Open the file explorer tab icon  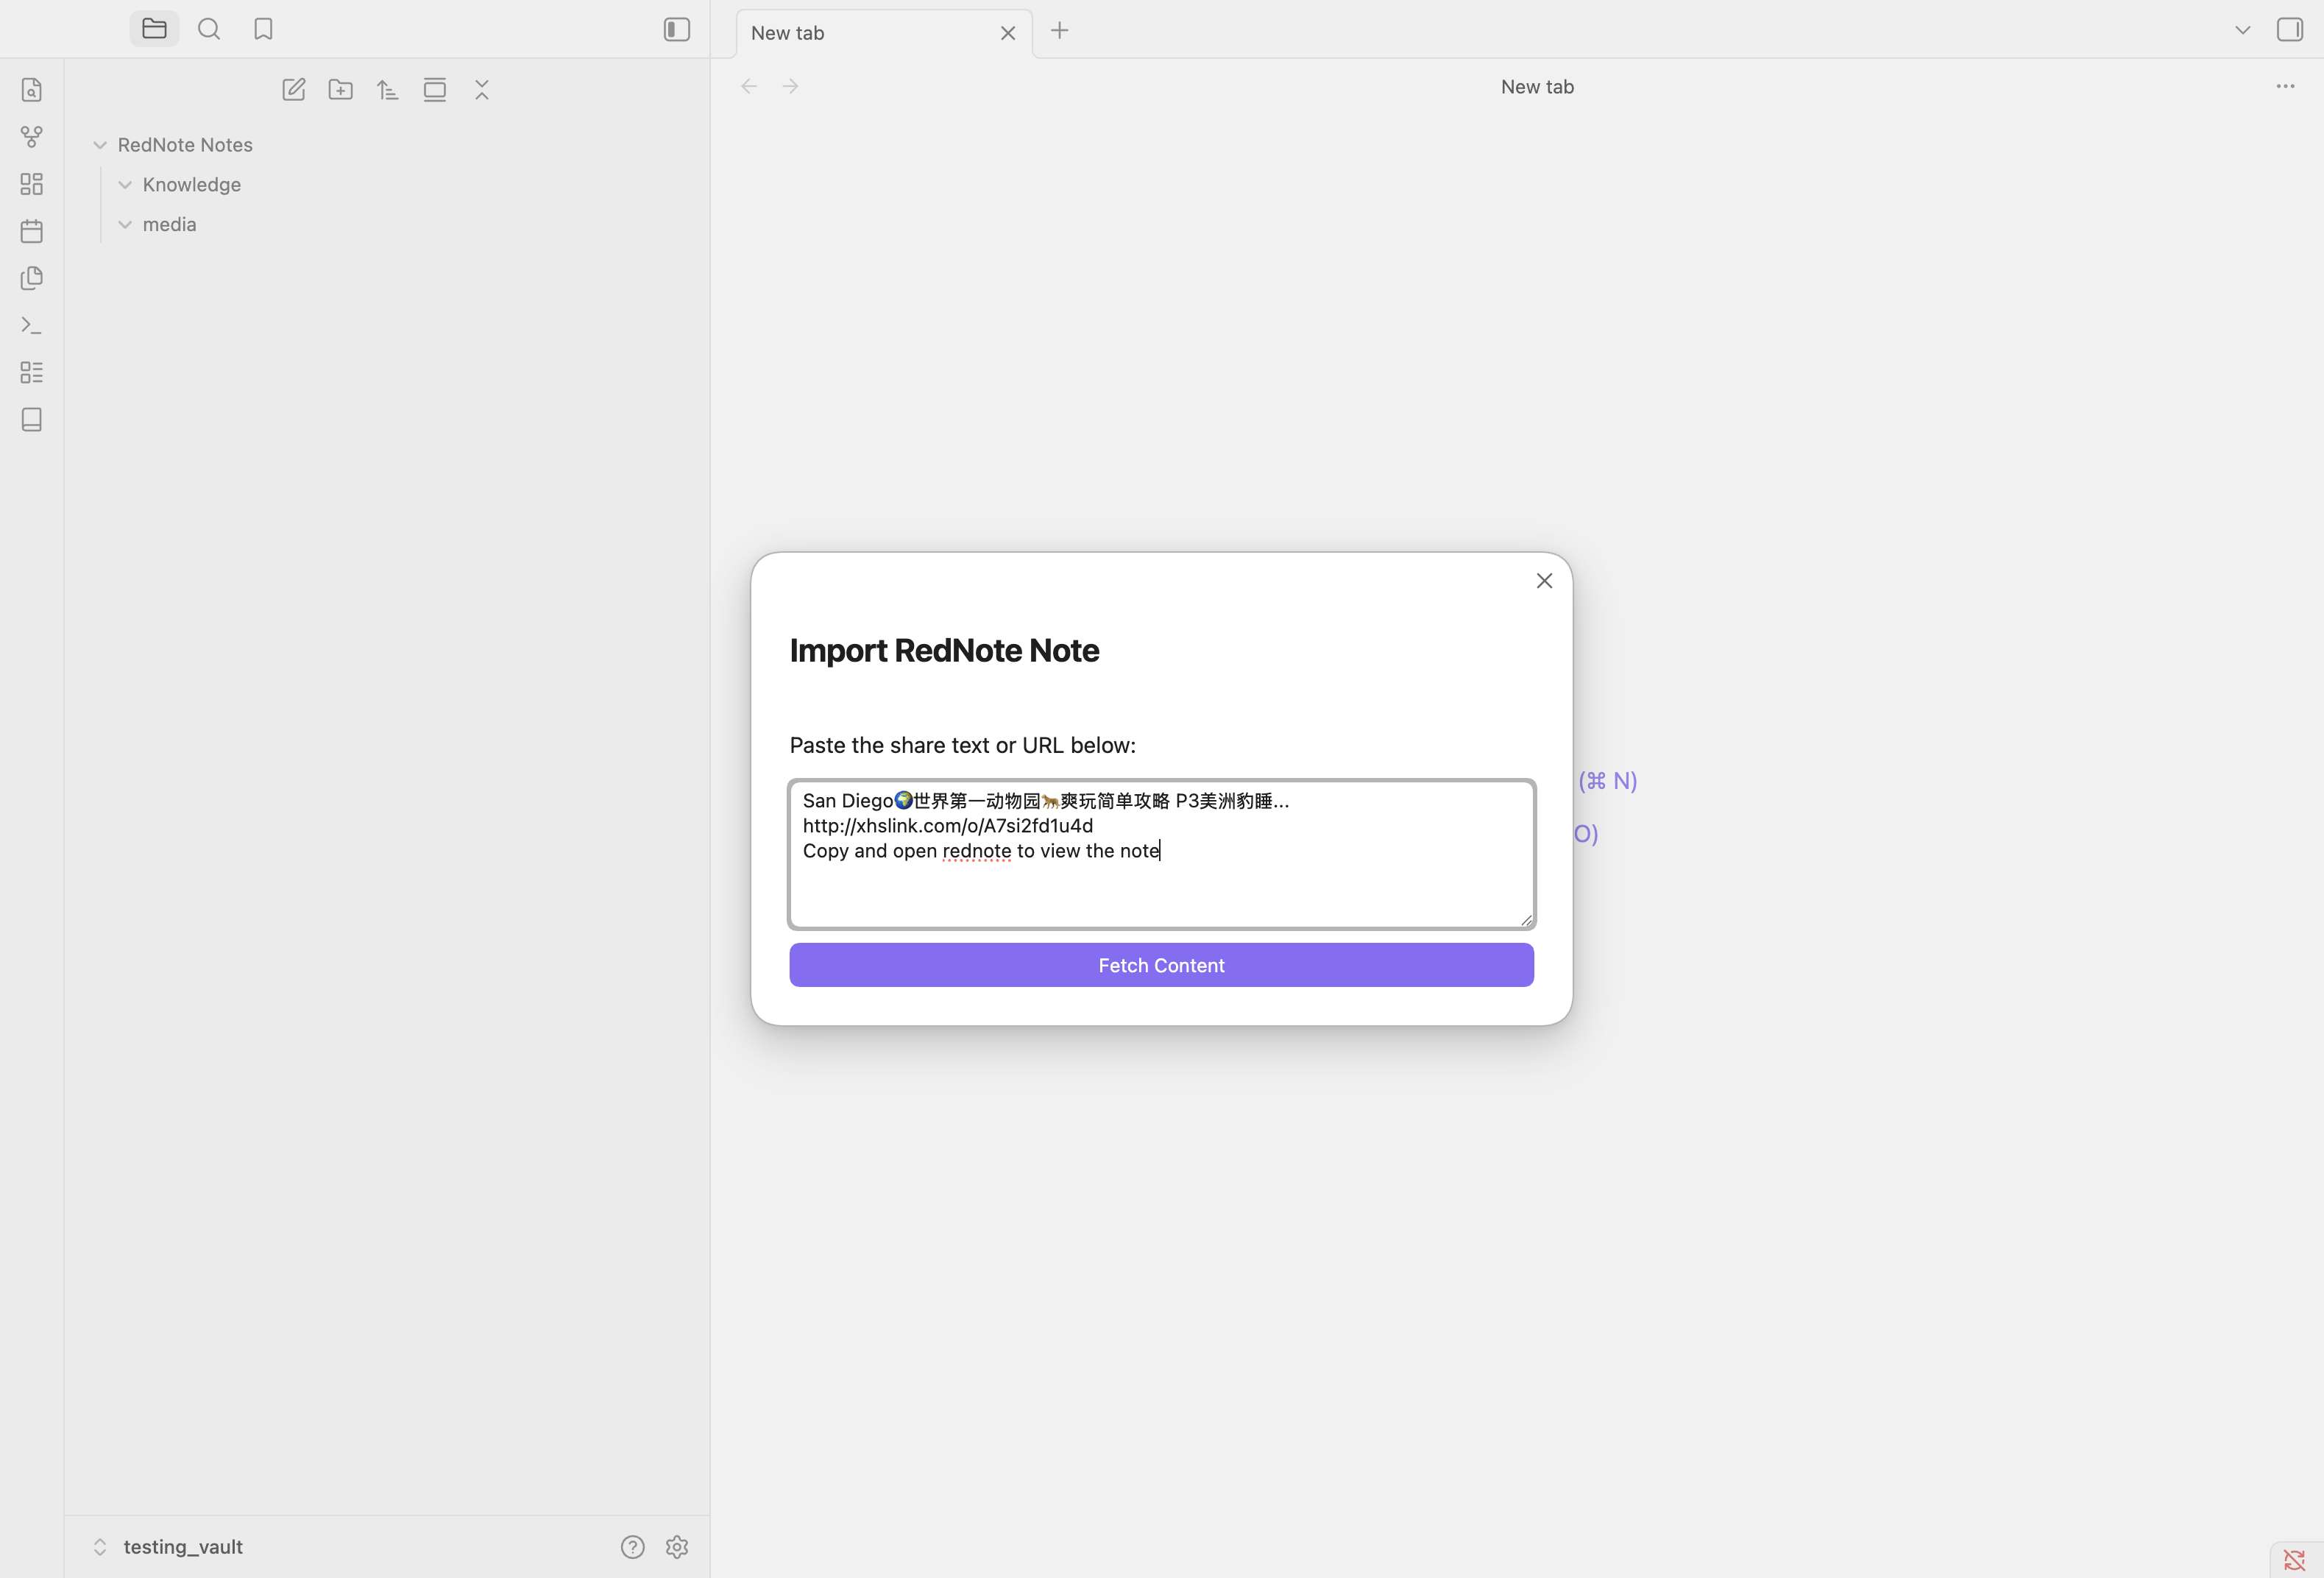154,29
